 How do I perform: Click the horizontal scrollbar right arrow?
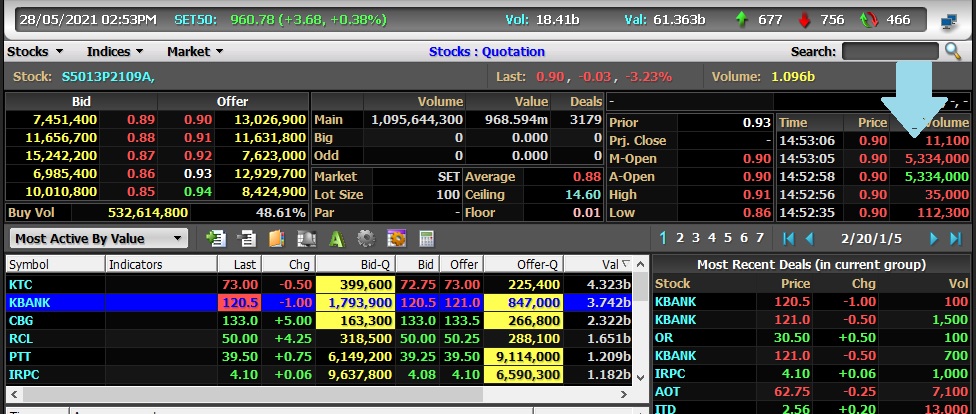coord(625,394)
